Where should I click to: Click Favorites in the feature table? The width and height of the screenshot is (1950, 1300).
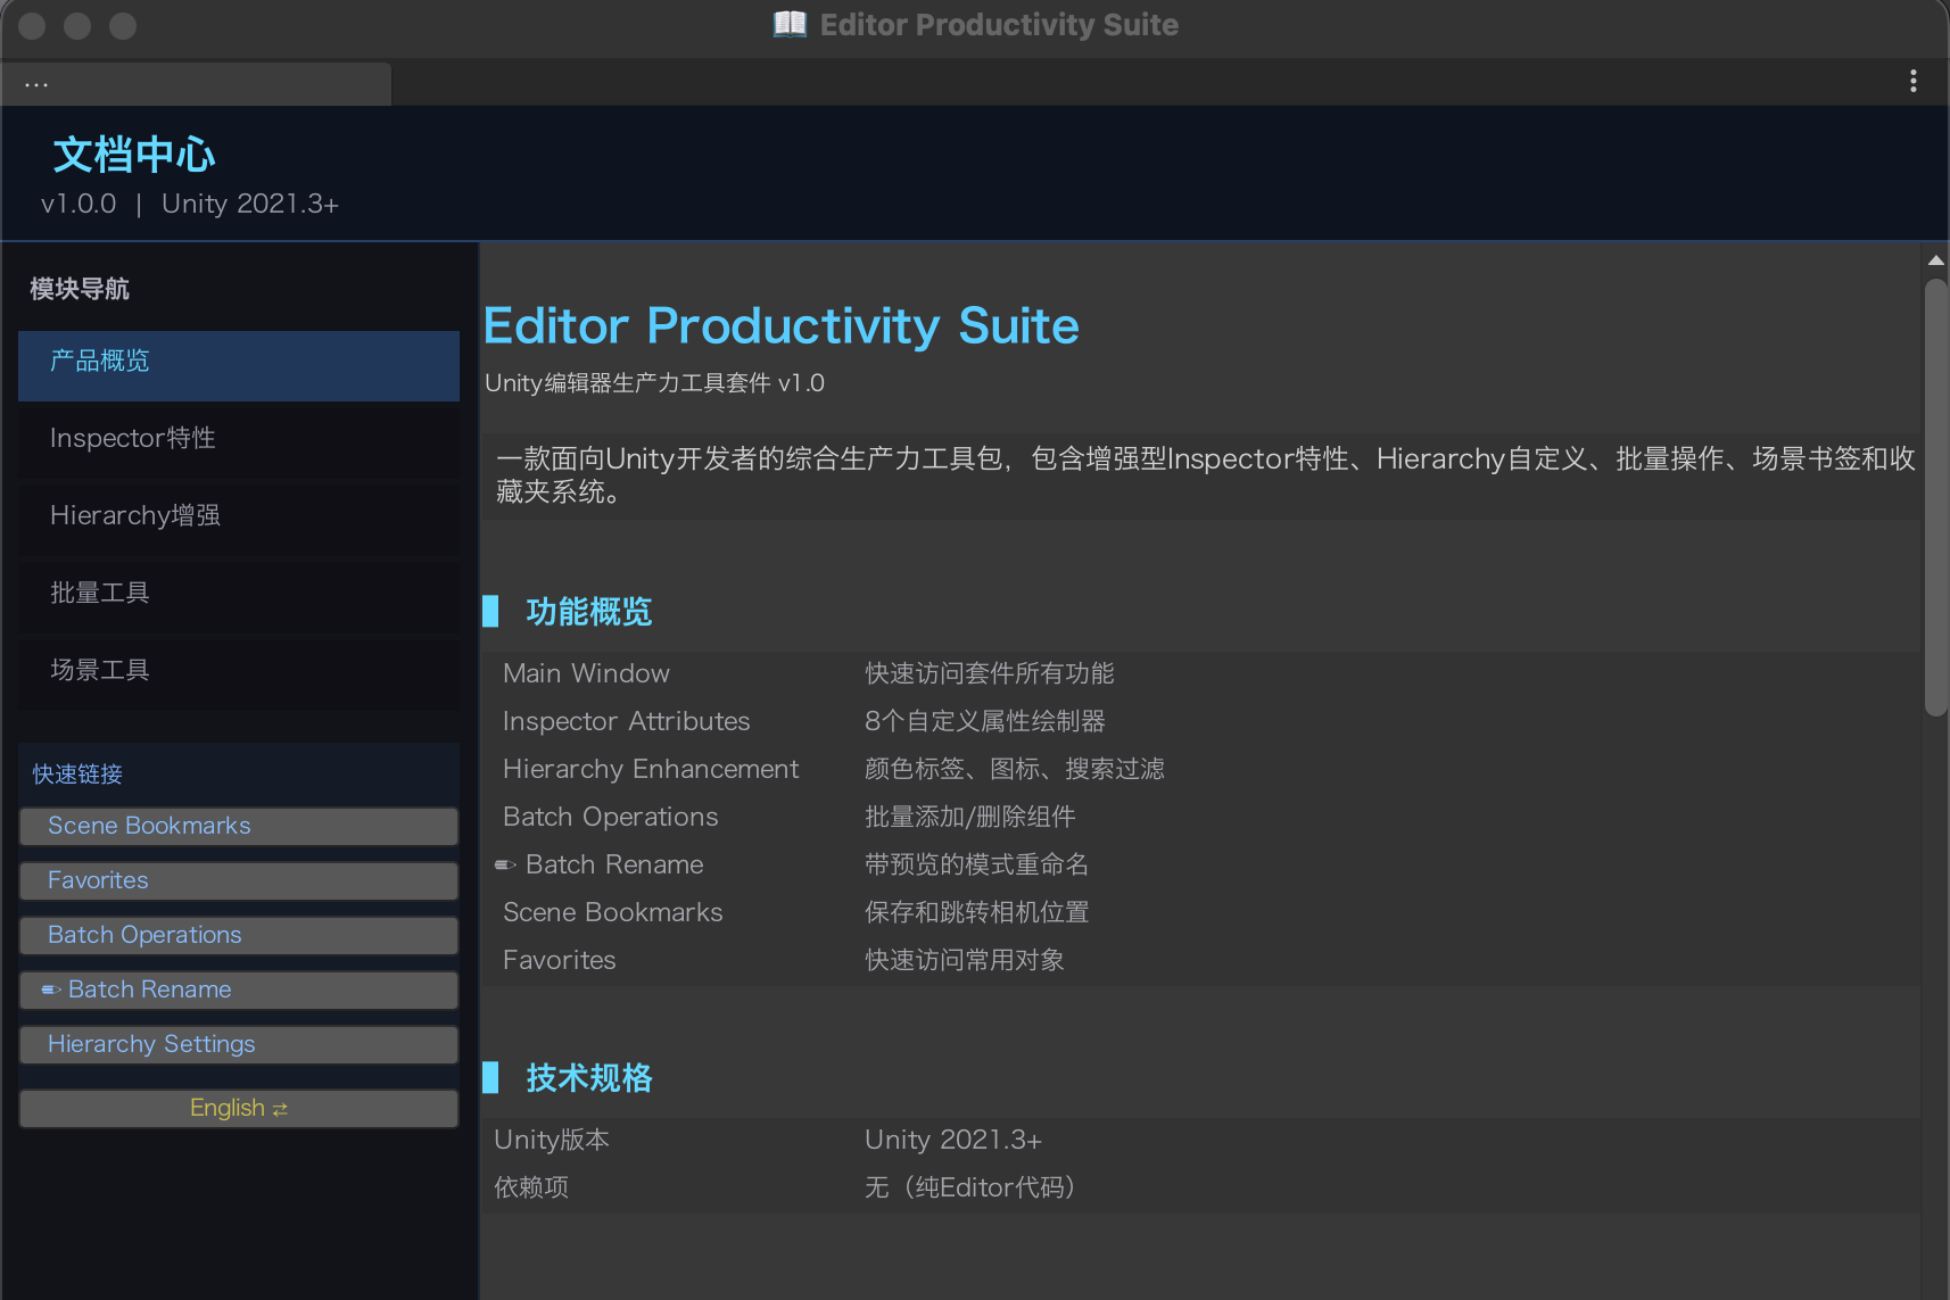point(559,961)
